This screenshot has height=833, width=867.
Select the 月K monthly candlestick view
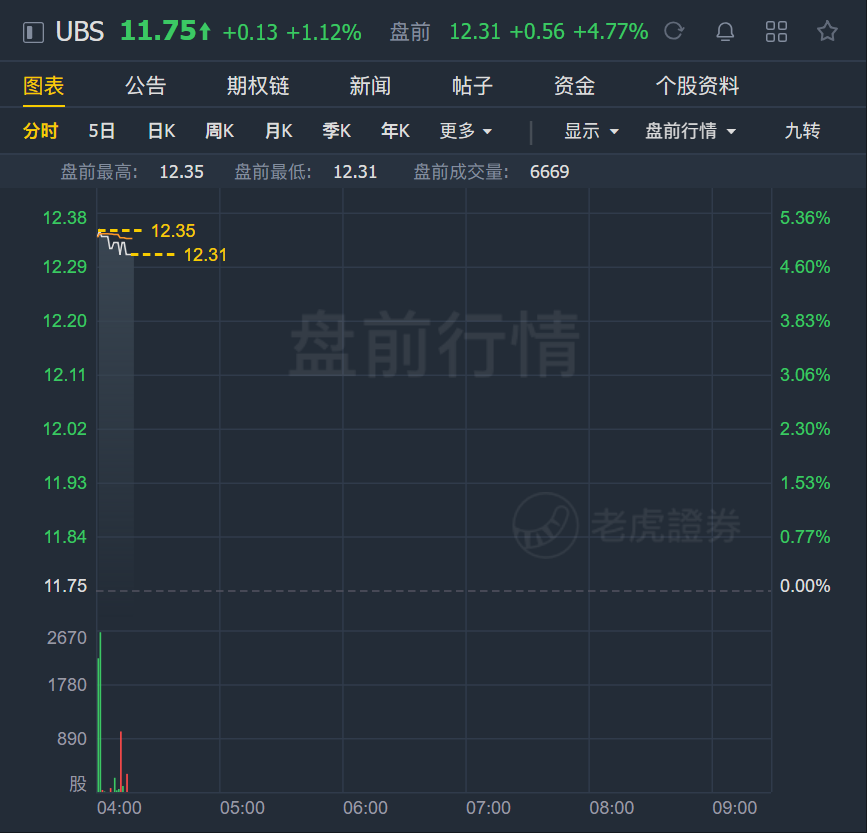pos(279,131)
